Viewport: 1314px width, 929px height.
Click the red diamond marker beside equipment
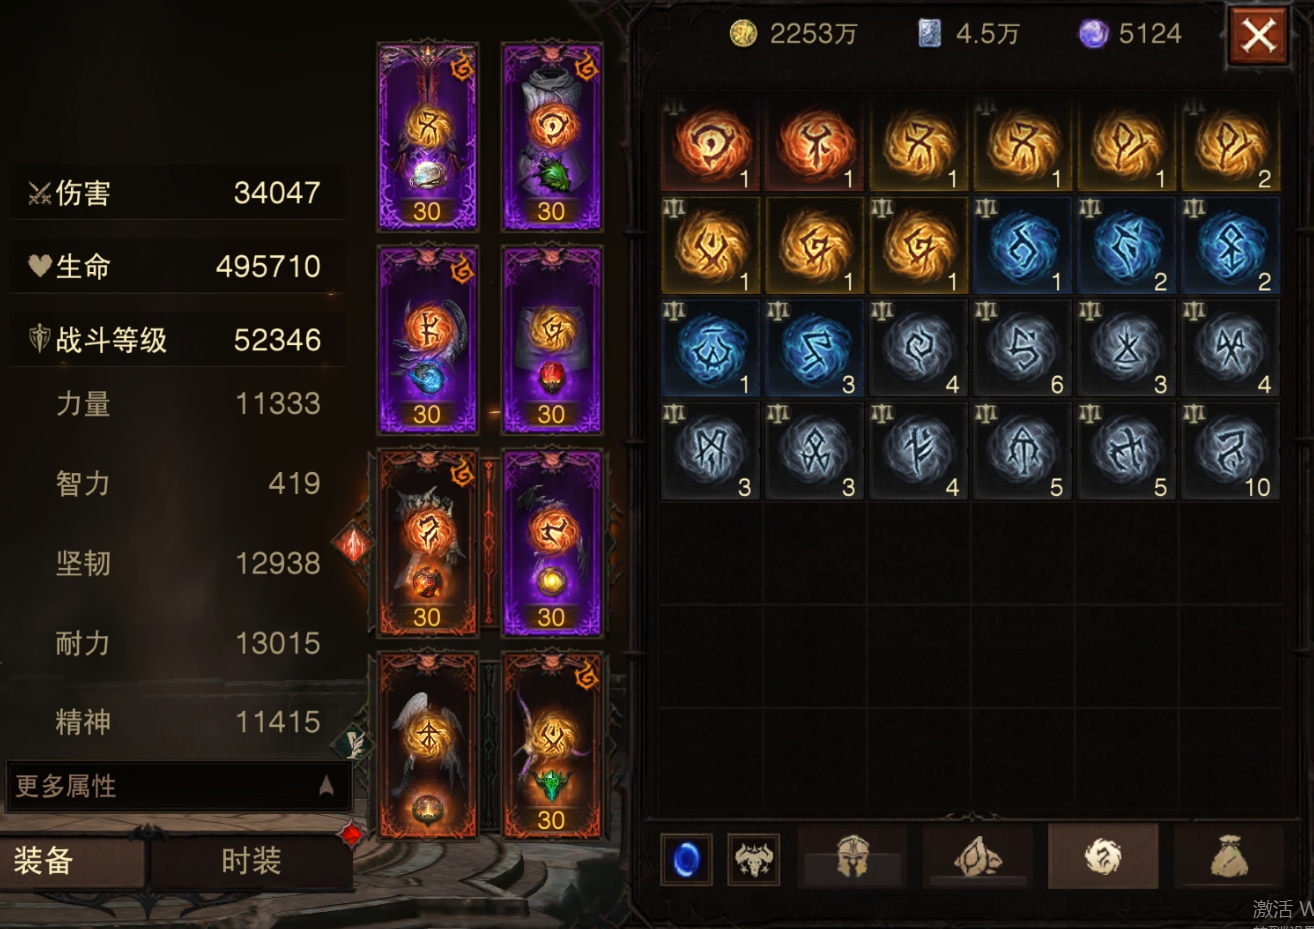pos(353,544)
